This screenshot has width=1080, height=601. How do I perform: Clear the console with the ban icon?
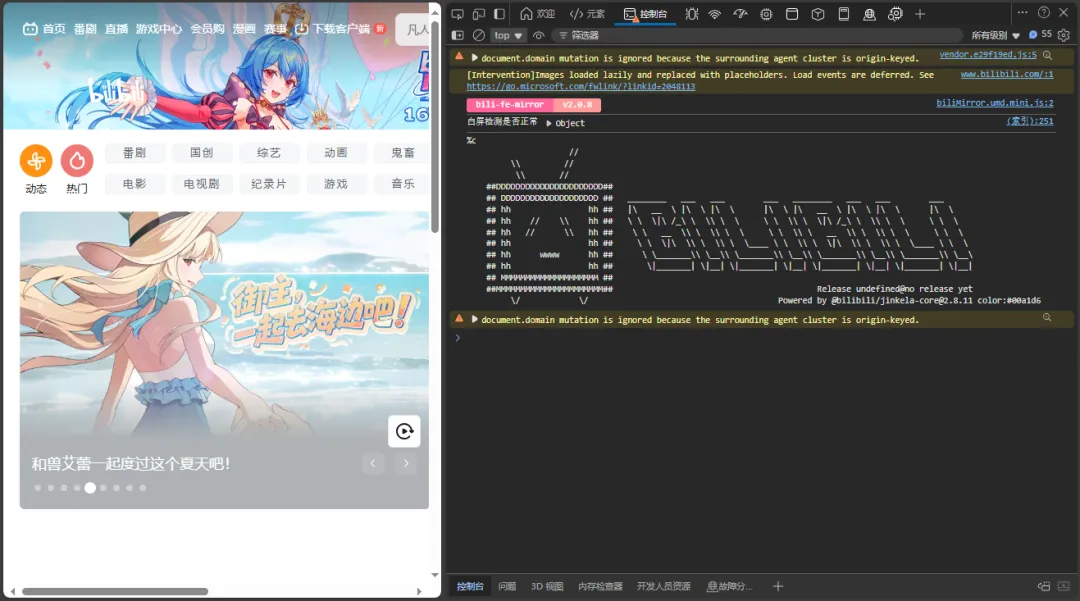click(x=479, y=35)
